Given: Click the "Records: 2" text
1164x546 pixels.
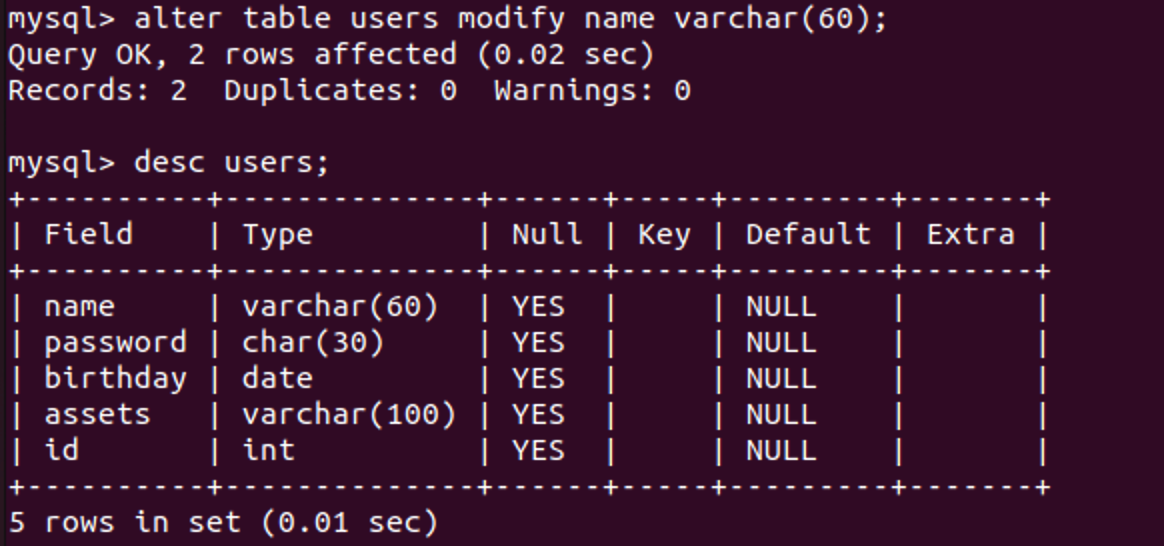Looking at the screenshot, I should click(97, 91).
